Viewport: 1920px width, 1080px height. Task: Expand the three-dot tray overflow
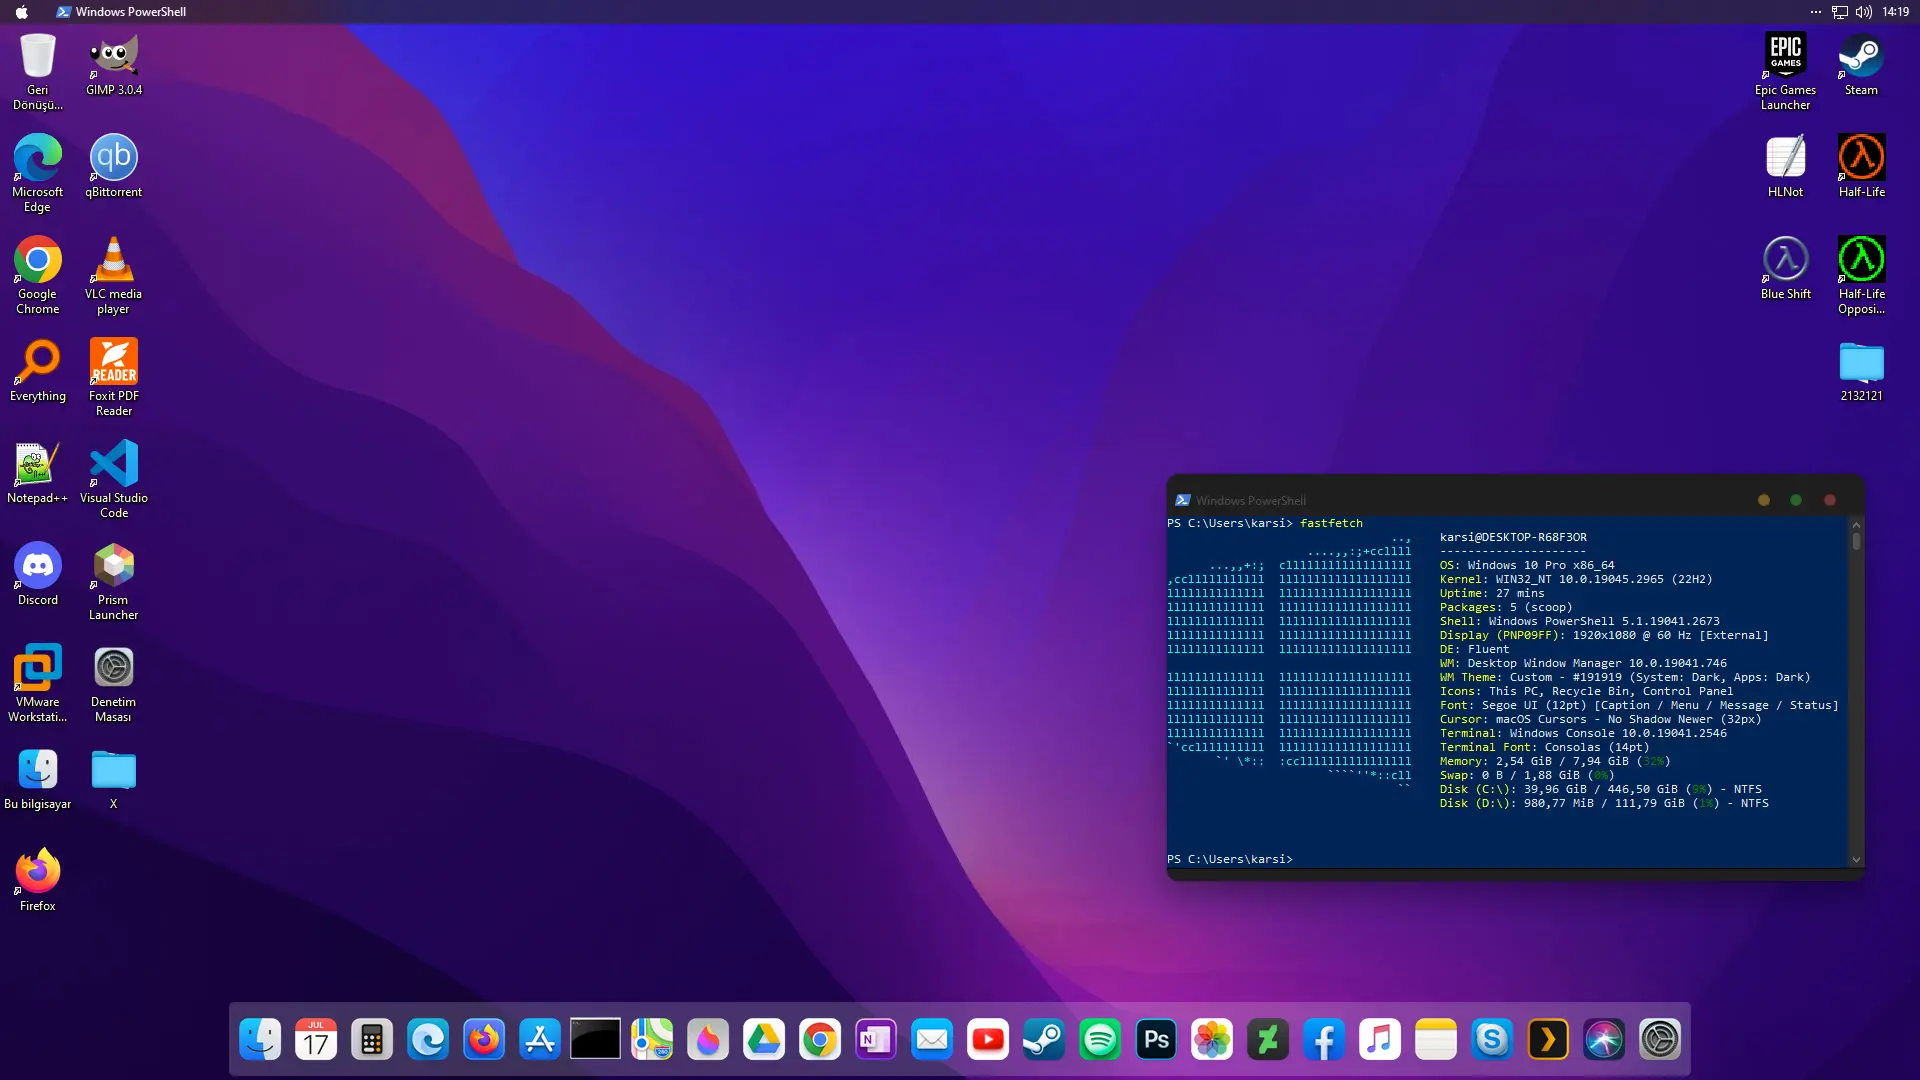pos(1816,12)
